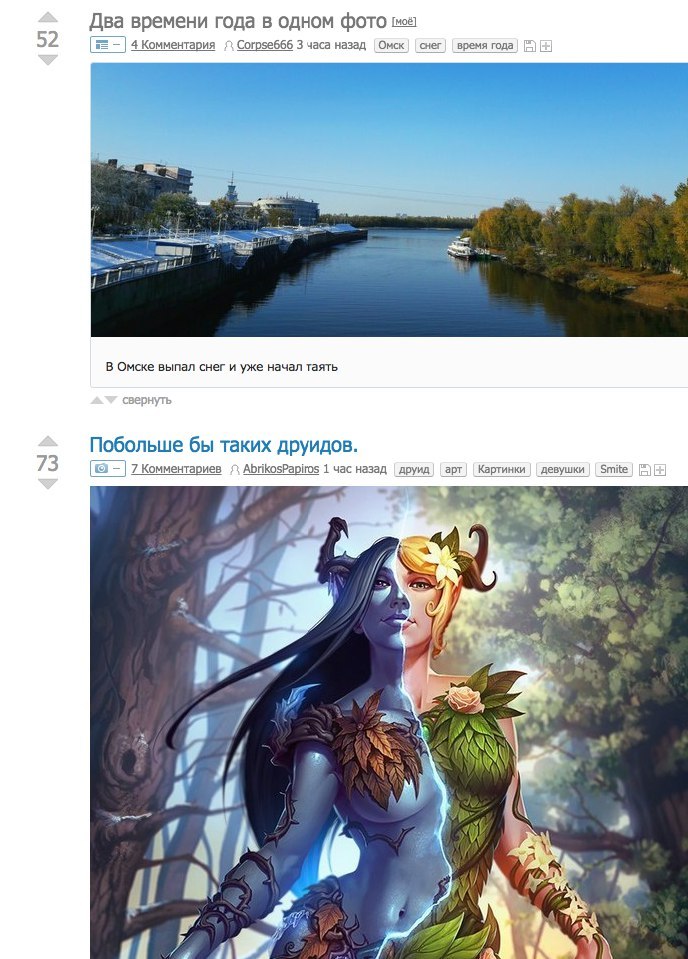Upvote the druids post rated 73
Screen dimensions: 688x959
48,441
